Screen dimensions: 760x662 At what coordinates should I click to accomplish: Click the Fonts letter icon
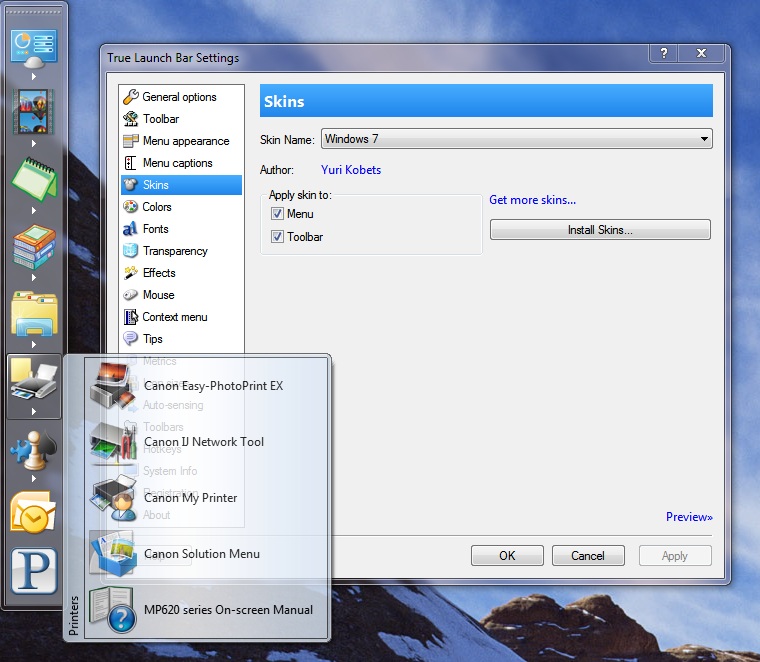point(130,229)
